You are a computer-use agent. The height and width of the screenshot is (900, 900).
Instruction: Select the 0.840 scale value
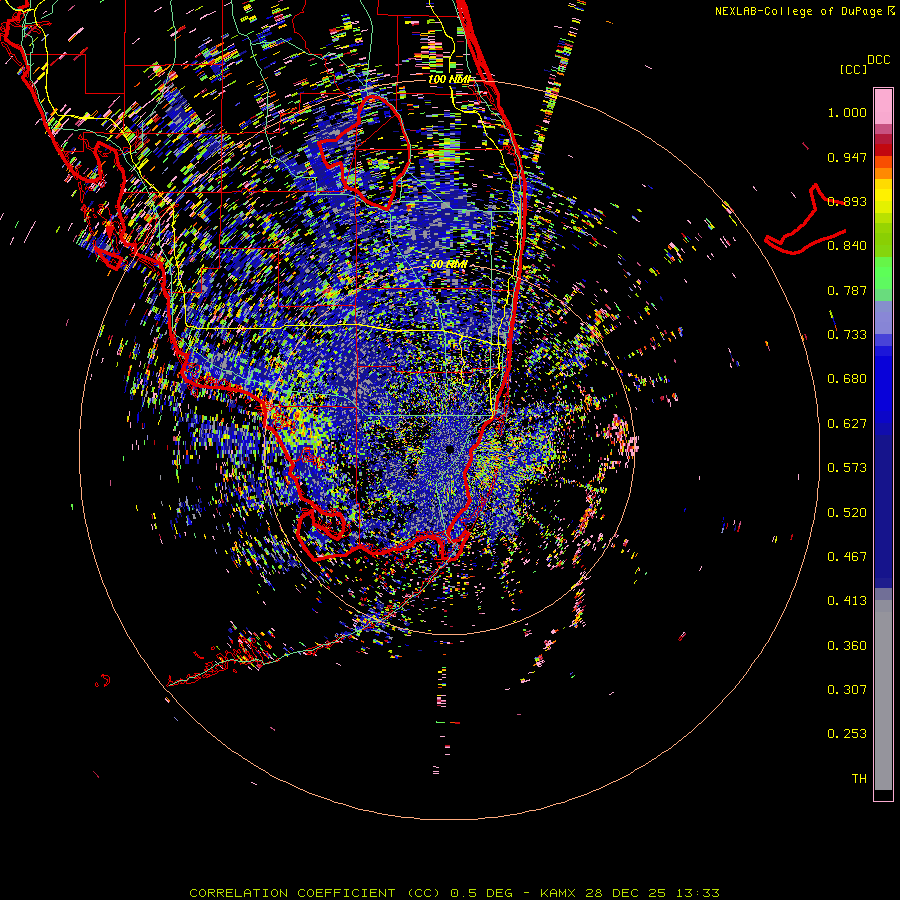pyautogui.click(x=847, y=246)
